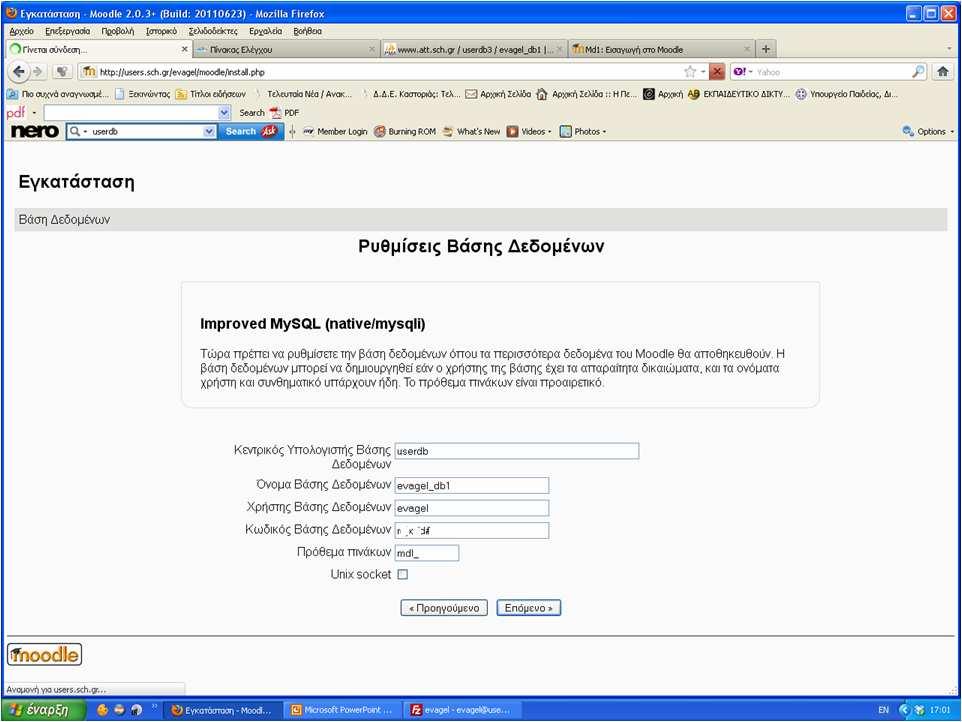962x722 pixels.
Task: Open the Αρχείο menu
Action: click(x=22, y=31)
